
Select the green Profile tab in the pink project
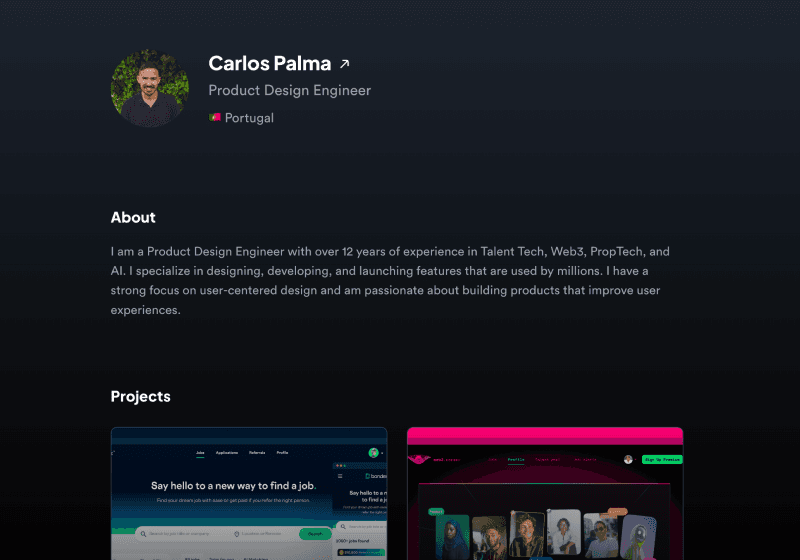pos(516,460)
